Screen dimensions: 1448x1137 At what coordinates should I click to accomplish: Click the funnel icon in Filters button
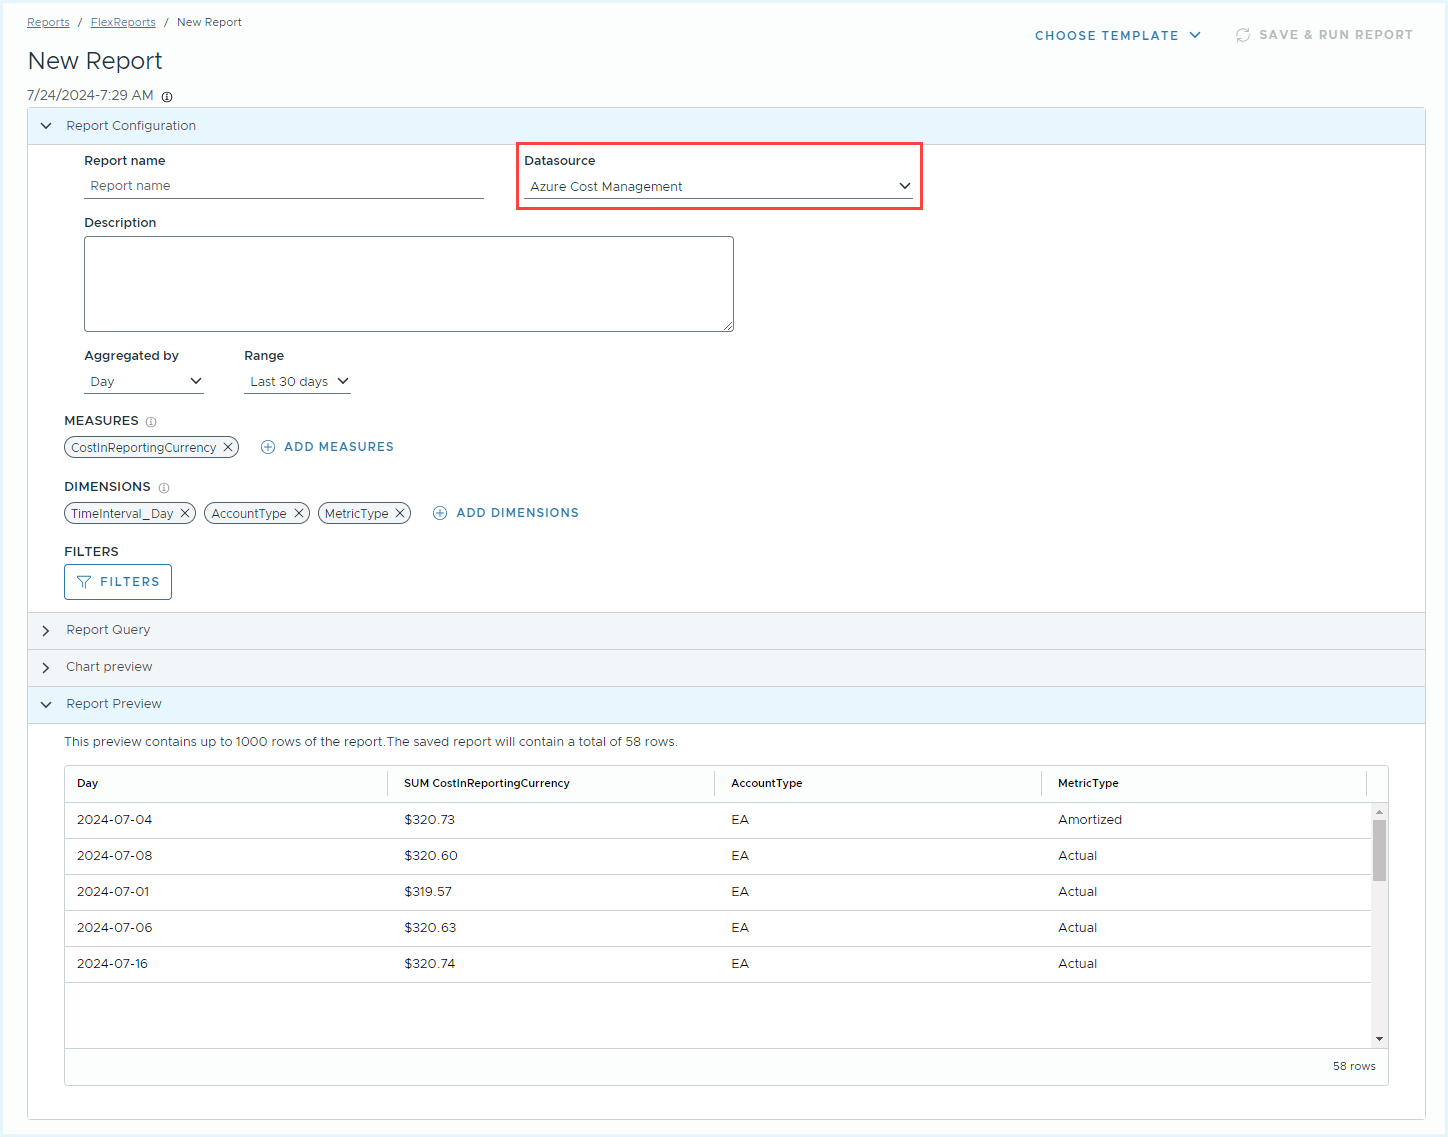tap(84, 582)
